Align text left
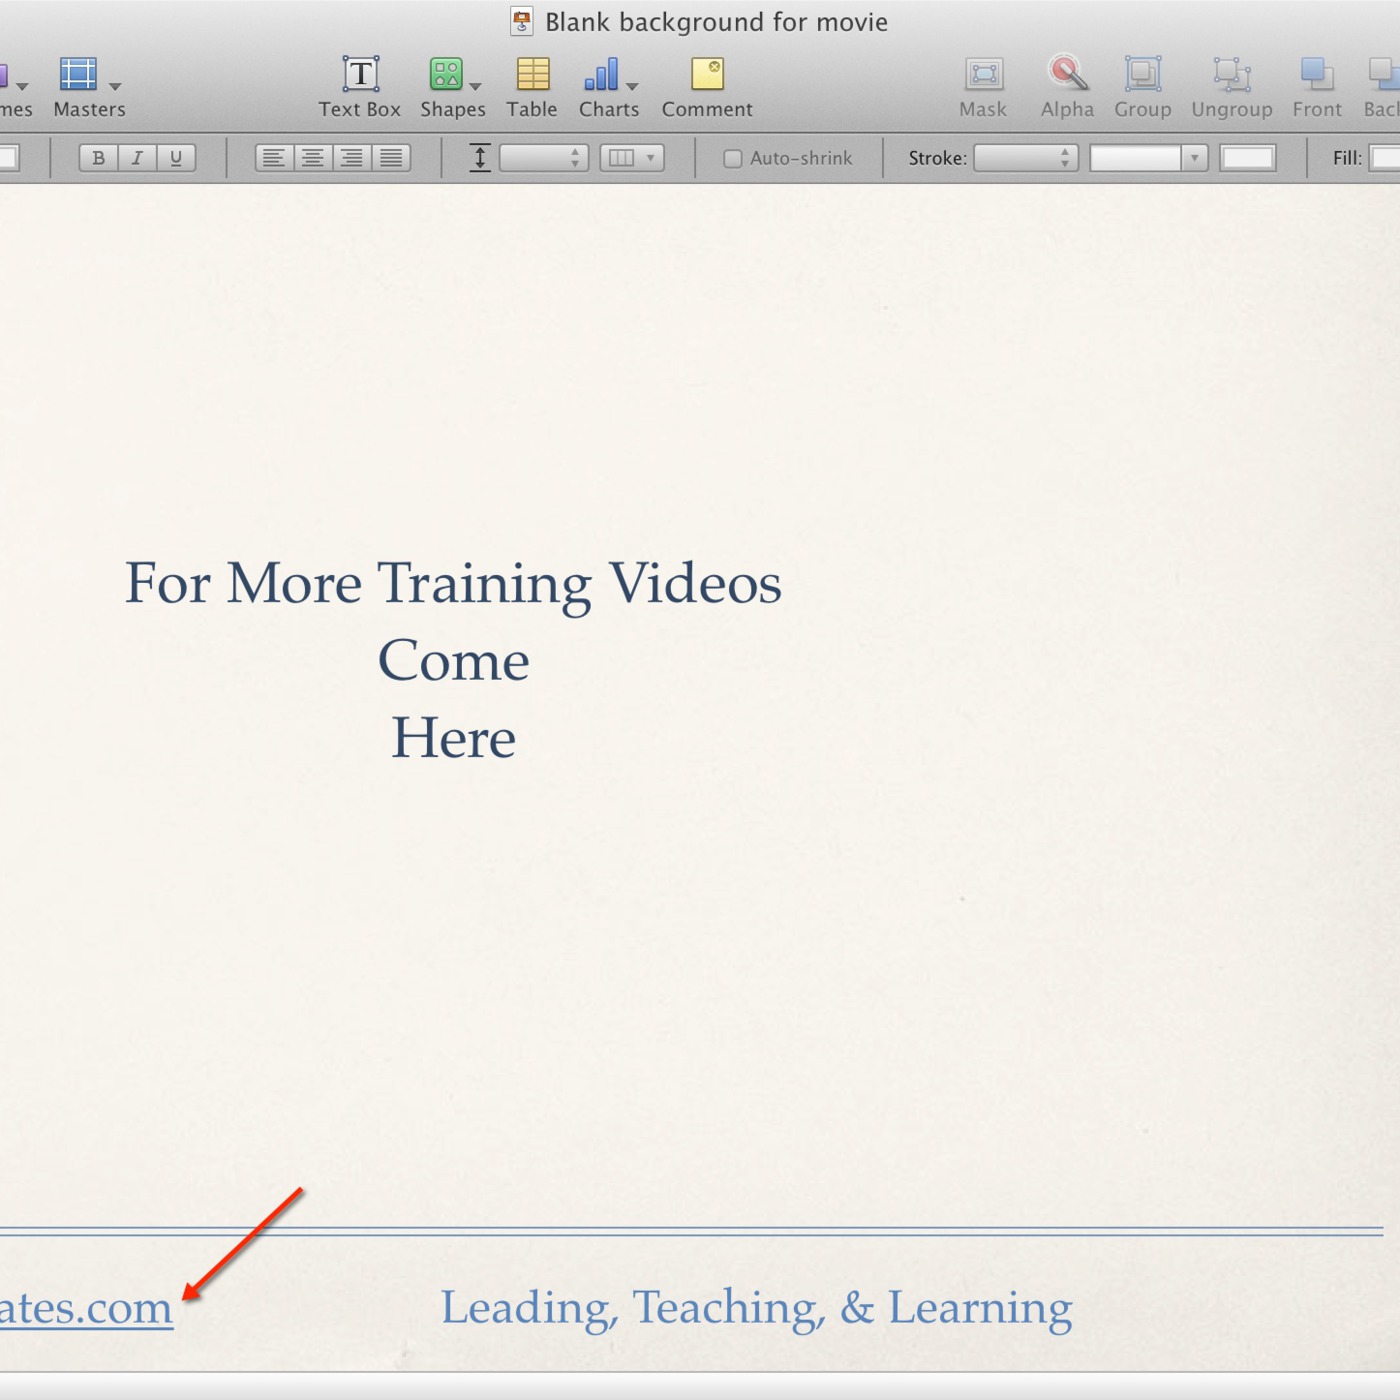This screenshot has height=1400, width=1400. [x=274, y=158]
